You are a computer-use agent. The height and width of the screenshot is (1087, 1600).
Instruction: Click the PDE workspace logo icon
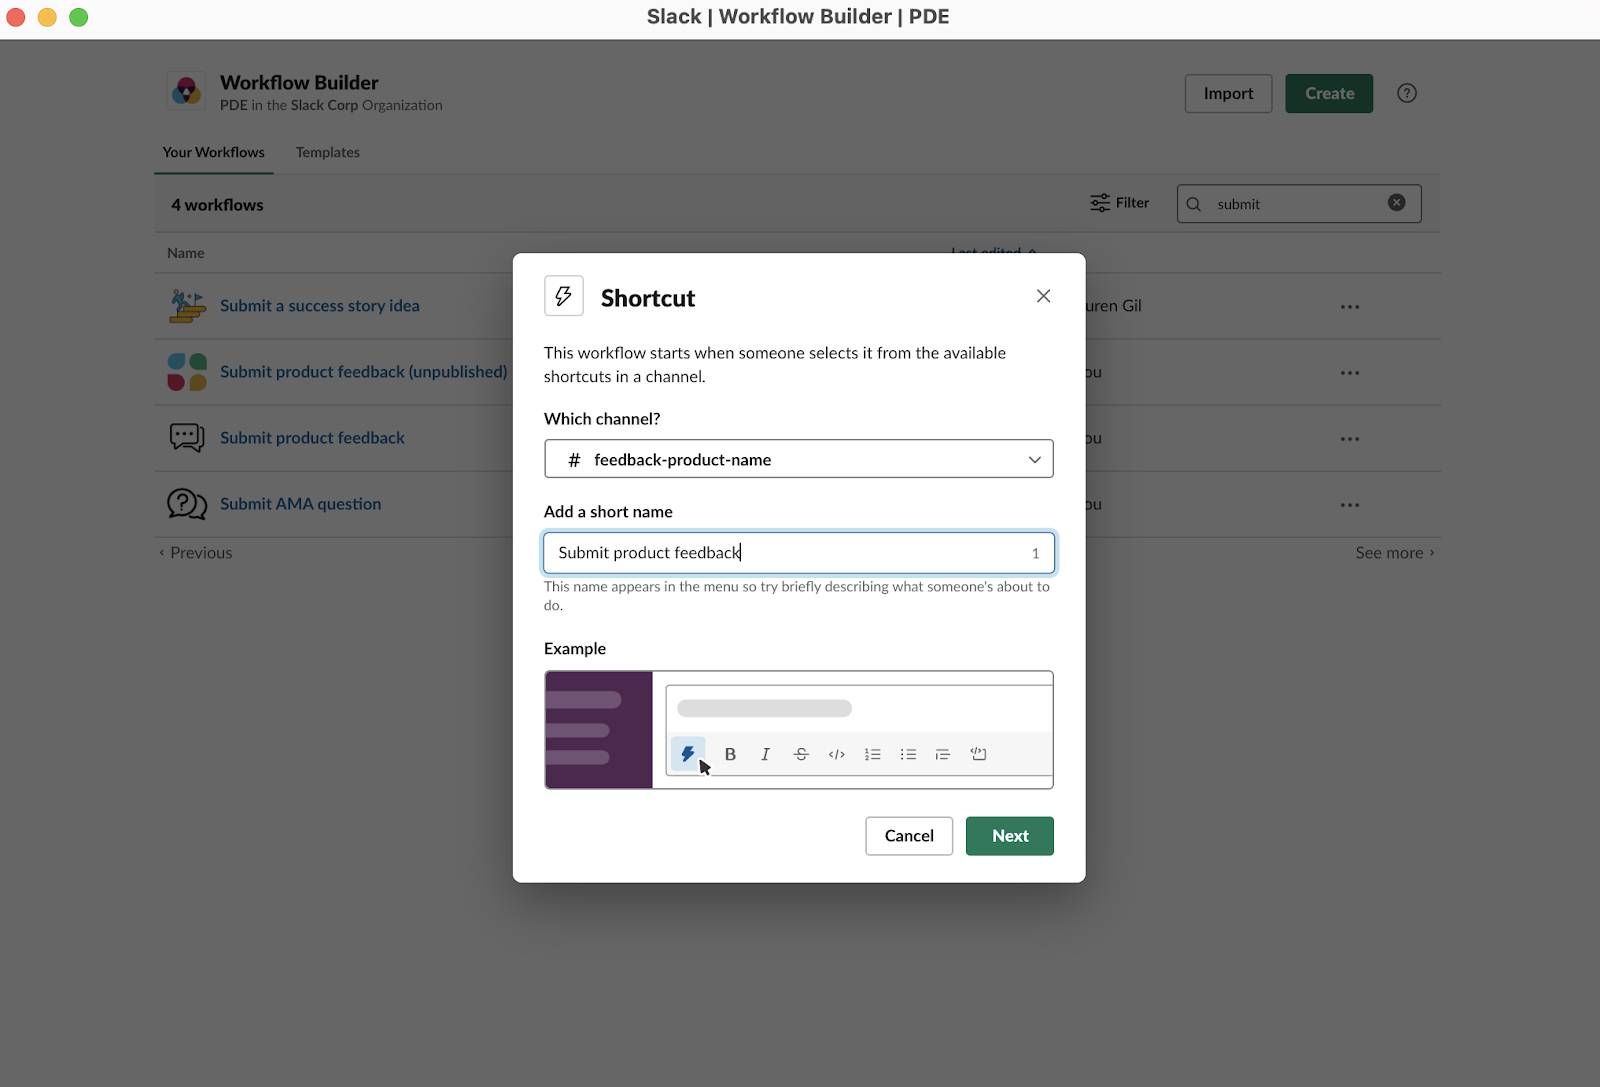[186, 91]
